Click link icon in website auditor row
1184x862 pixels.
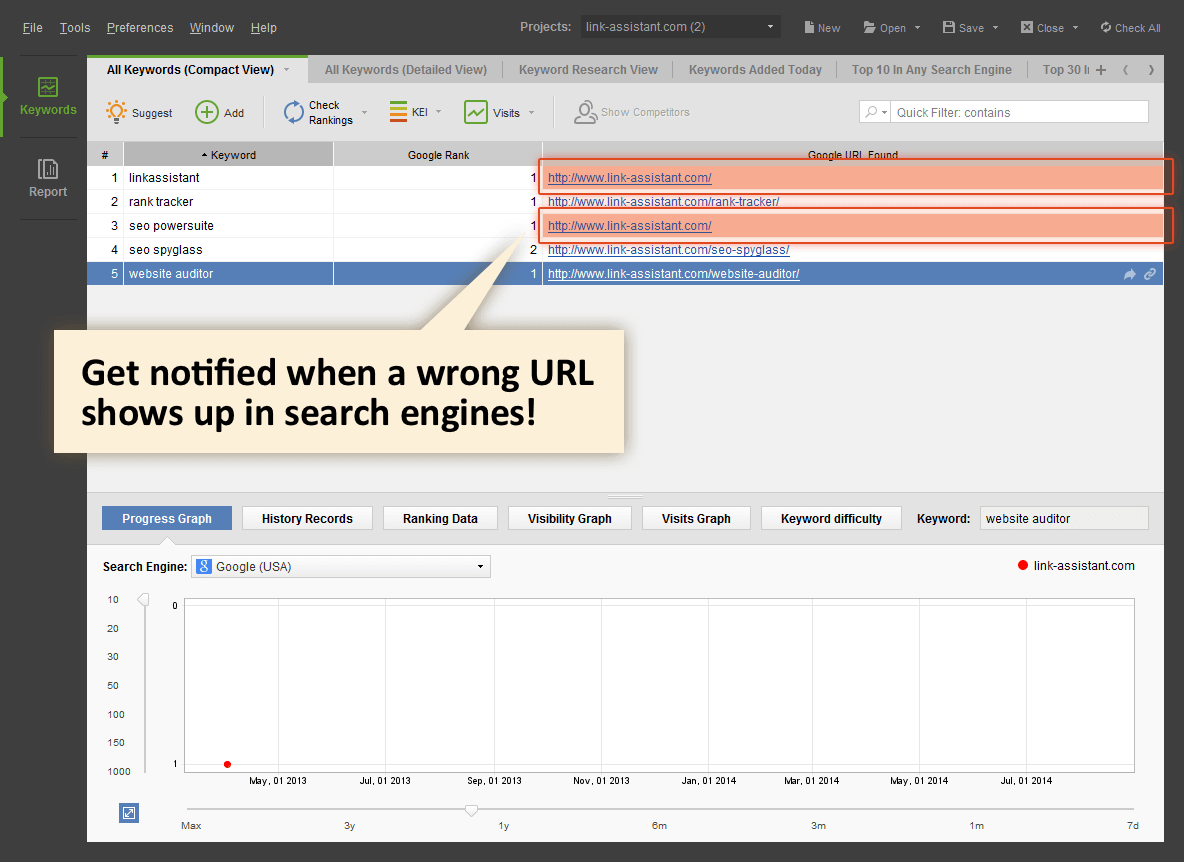[1149, 274]
